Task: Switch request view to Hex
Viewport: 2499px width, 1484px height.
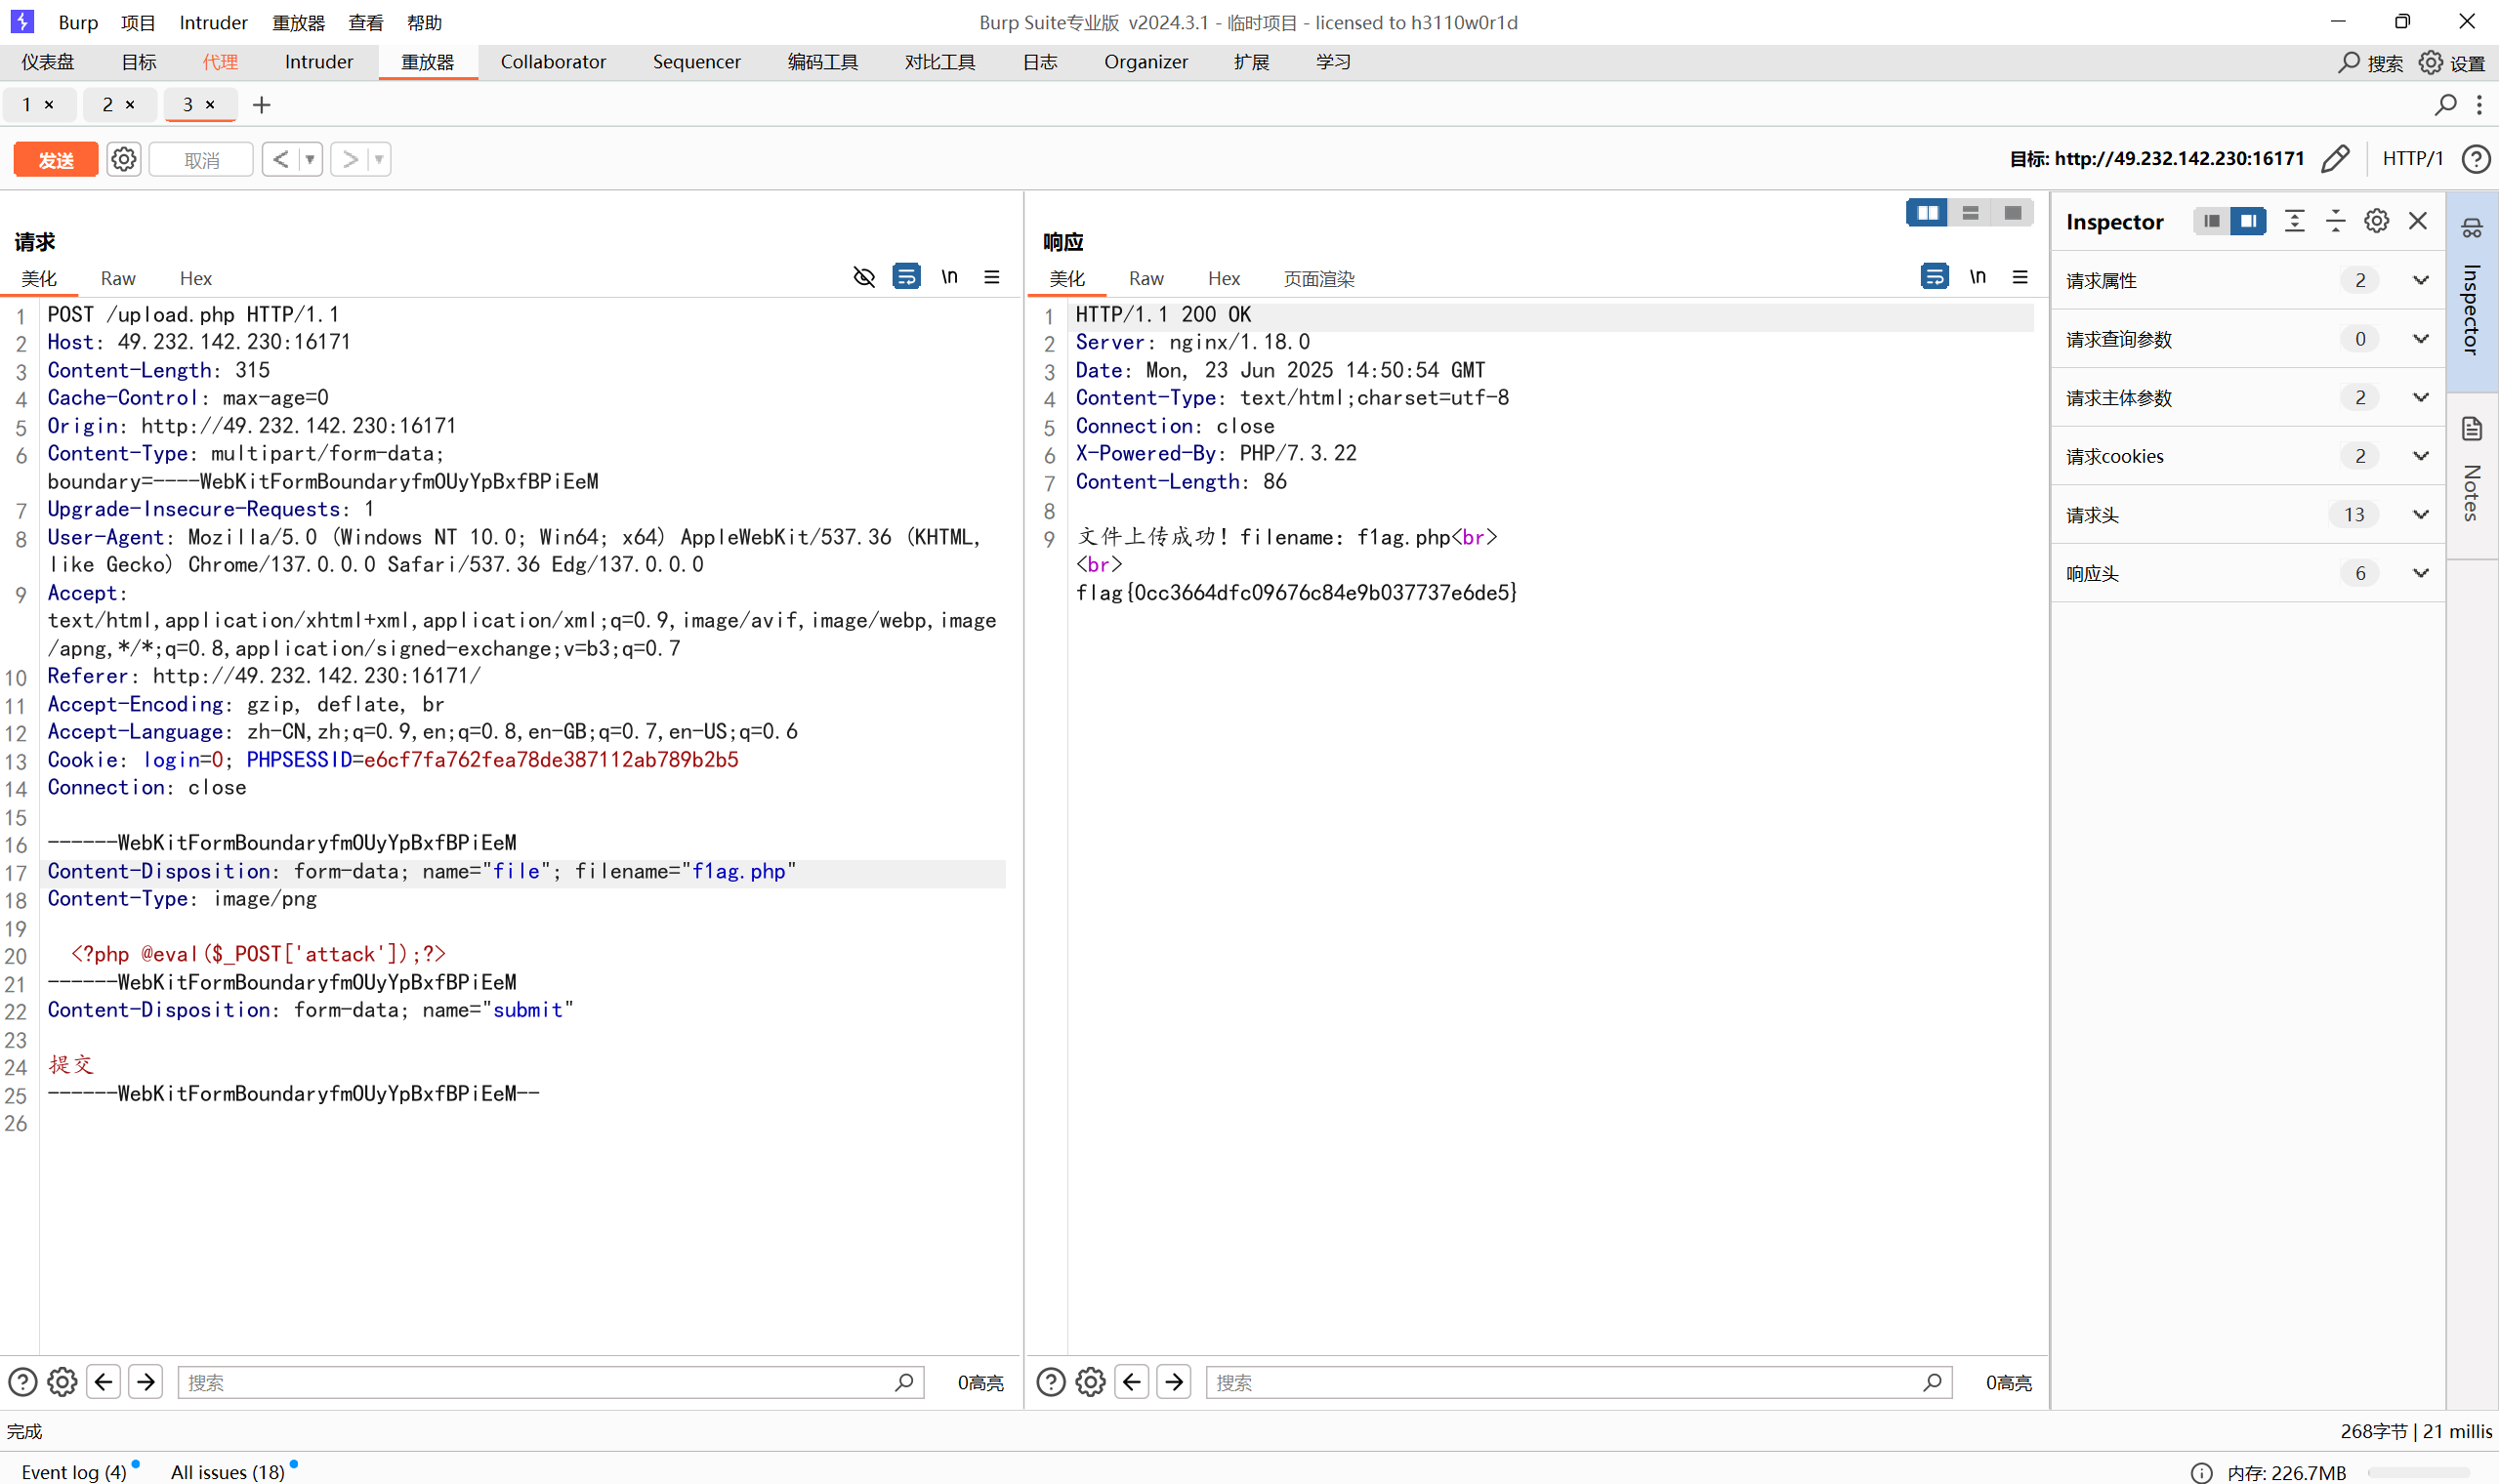Action: (x=195, y=278)
